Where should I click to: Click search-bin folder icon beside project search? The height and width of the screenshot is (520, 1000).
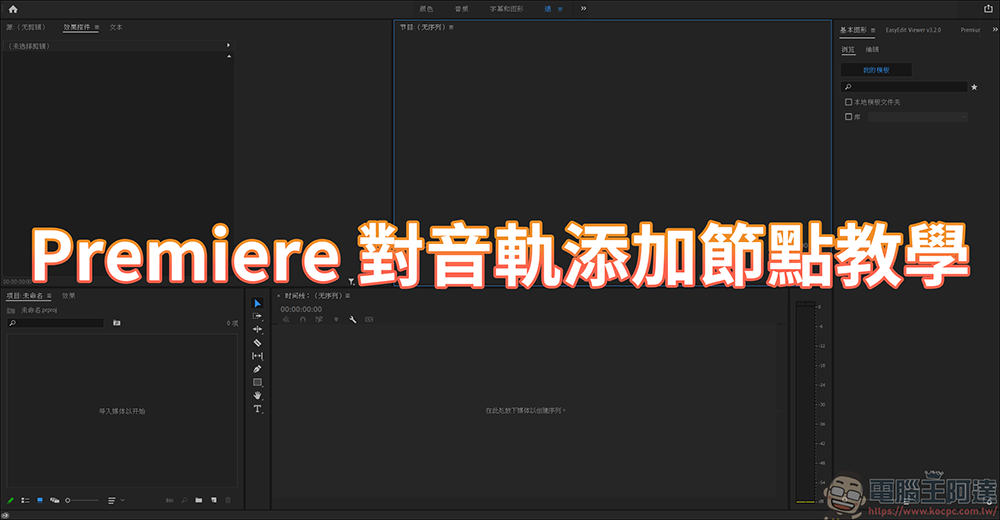tap(117, 323)
